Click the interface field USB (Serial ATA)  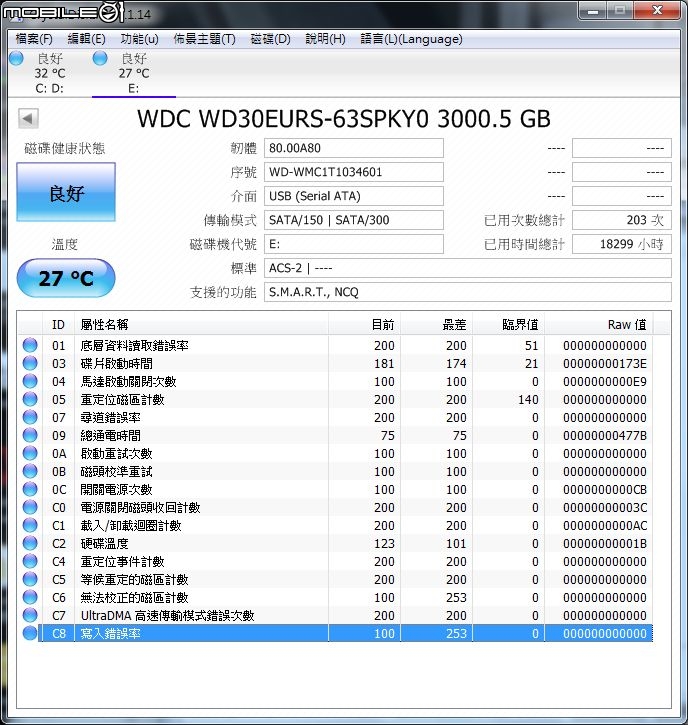tap(354, 196)
